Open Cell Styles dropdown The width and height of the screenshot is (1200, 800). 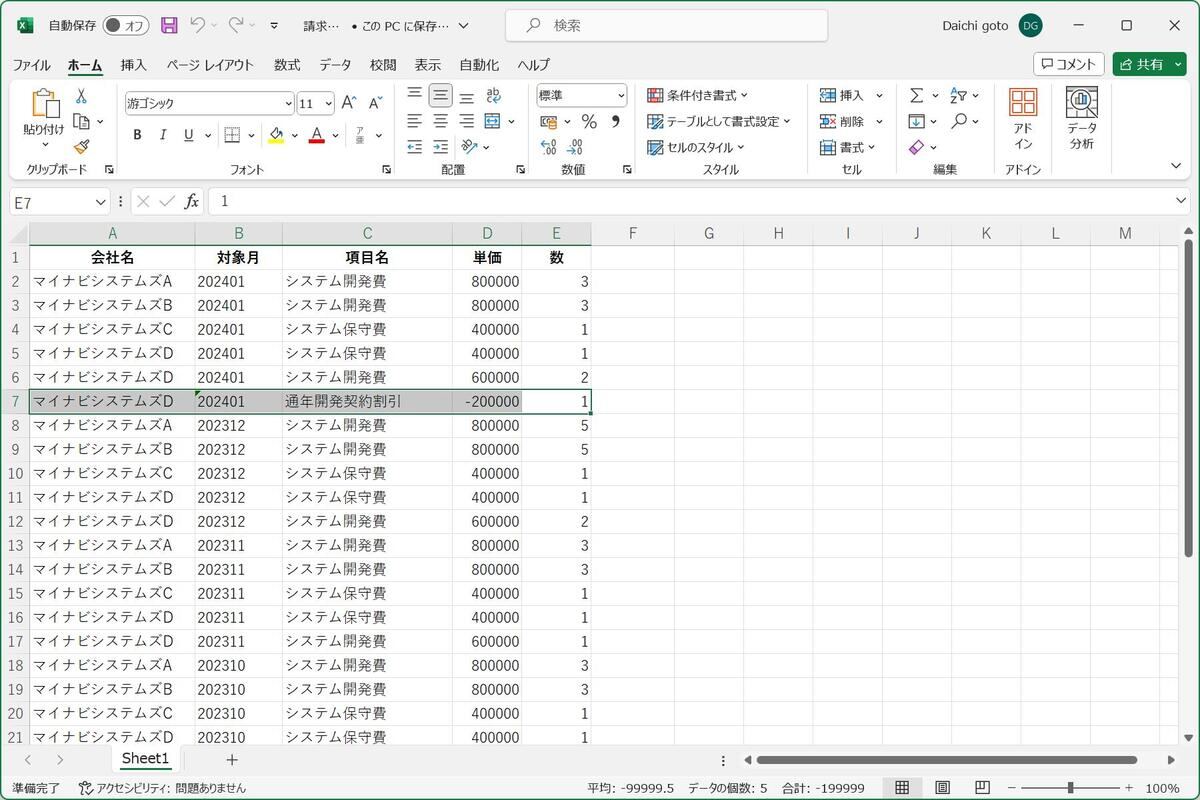696,148
